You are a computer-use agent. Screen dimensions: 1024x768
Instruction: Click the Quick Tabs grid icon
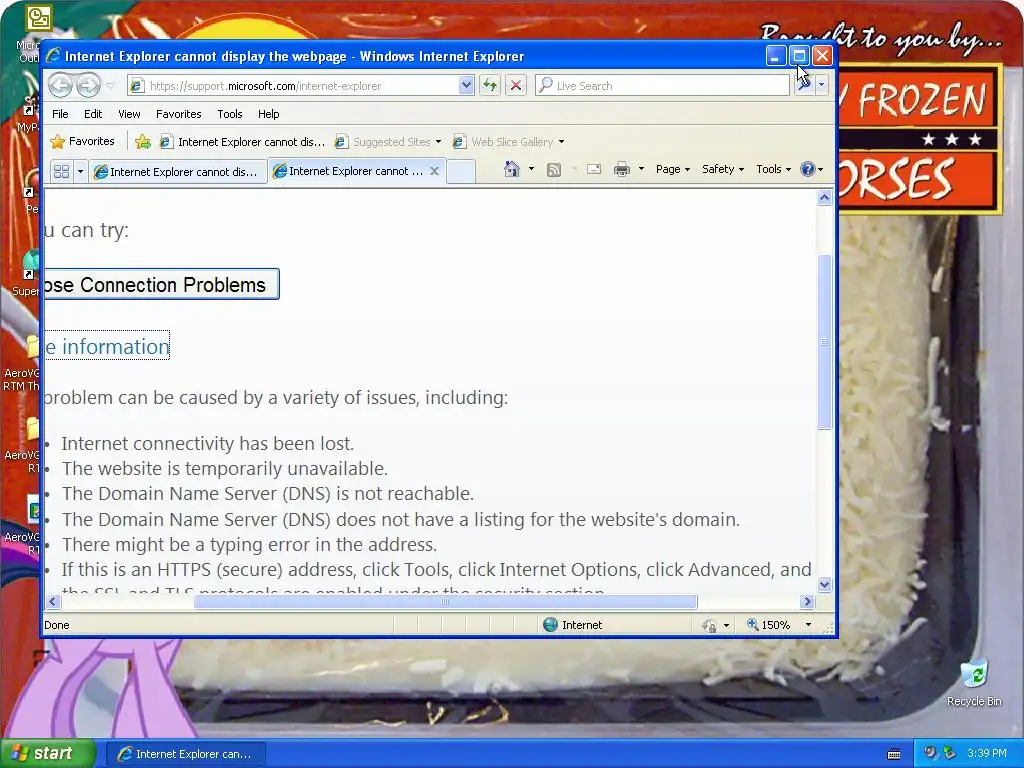pos(61,171)
